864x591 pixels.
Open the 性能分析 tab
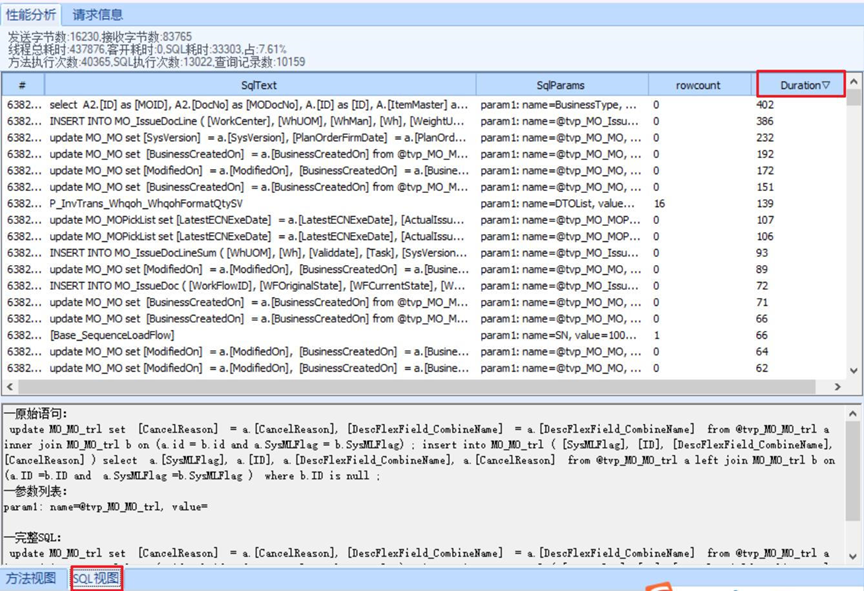(x=32, y=14)
